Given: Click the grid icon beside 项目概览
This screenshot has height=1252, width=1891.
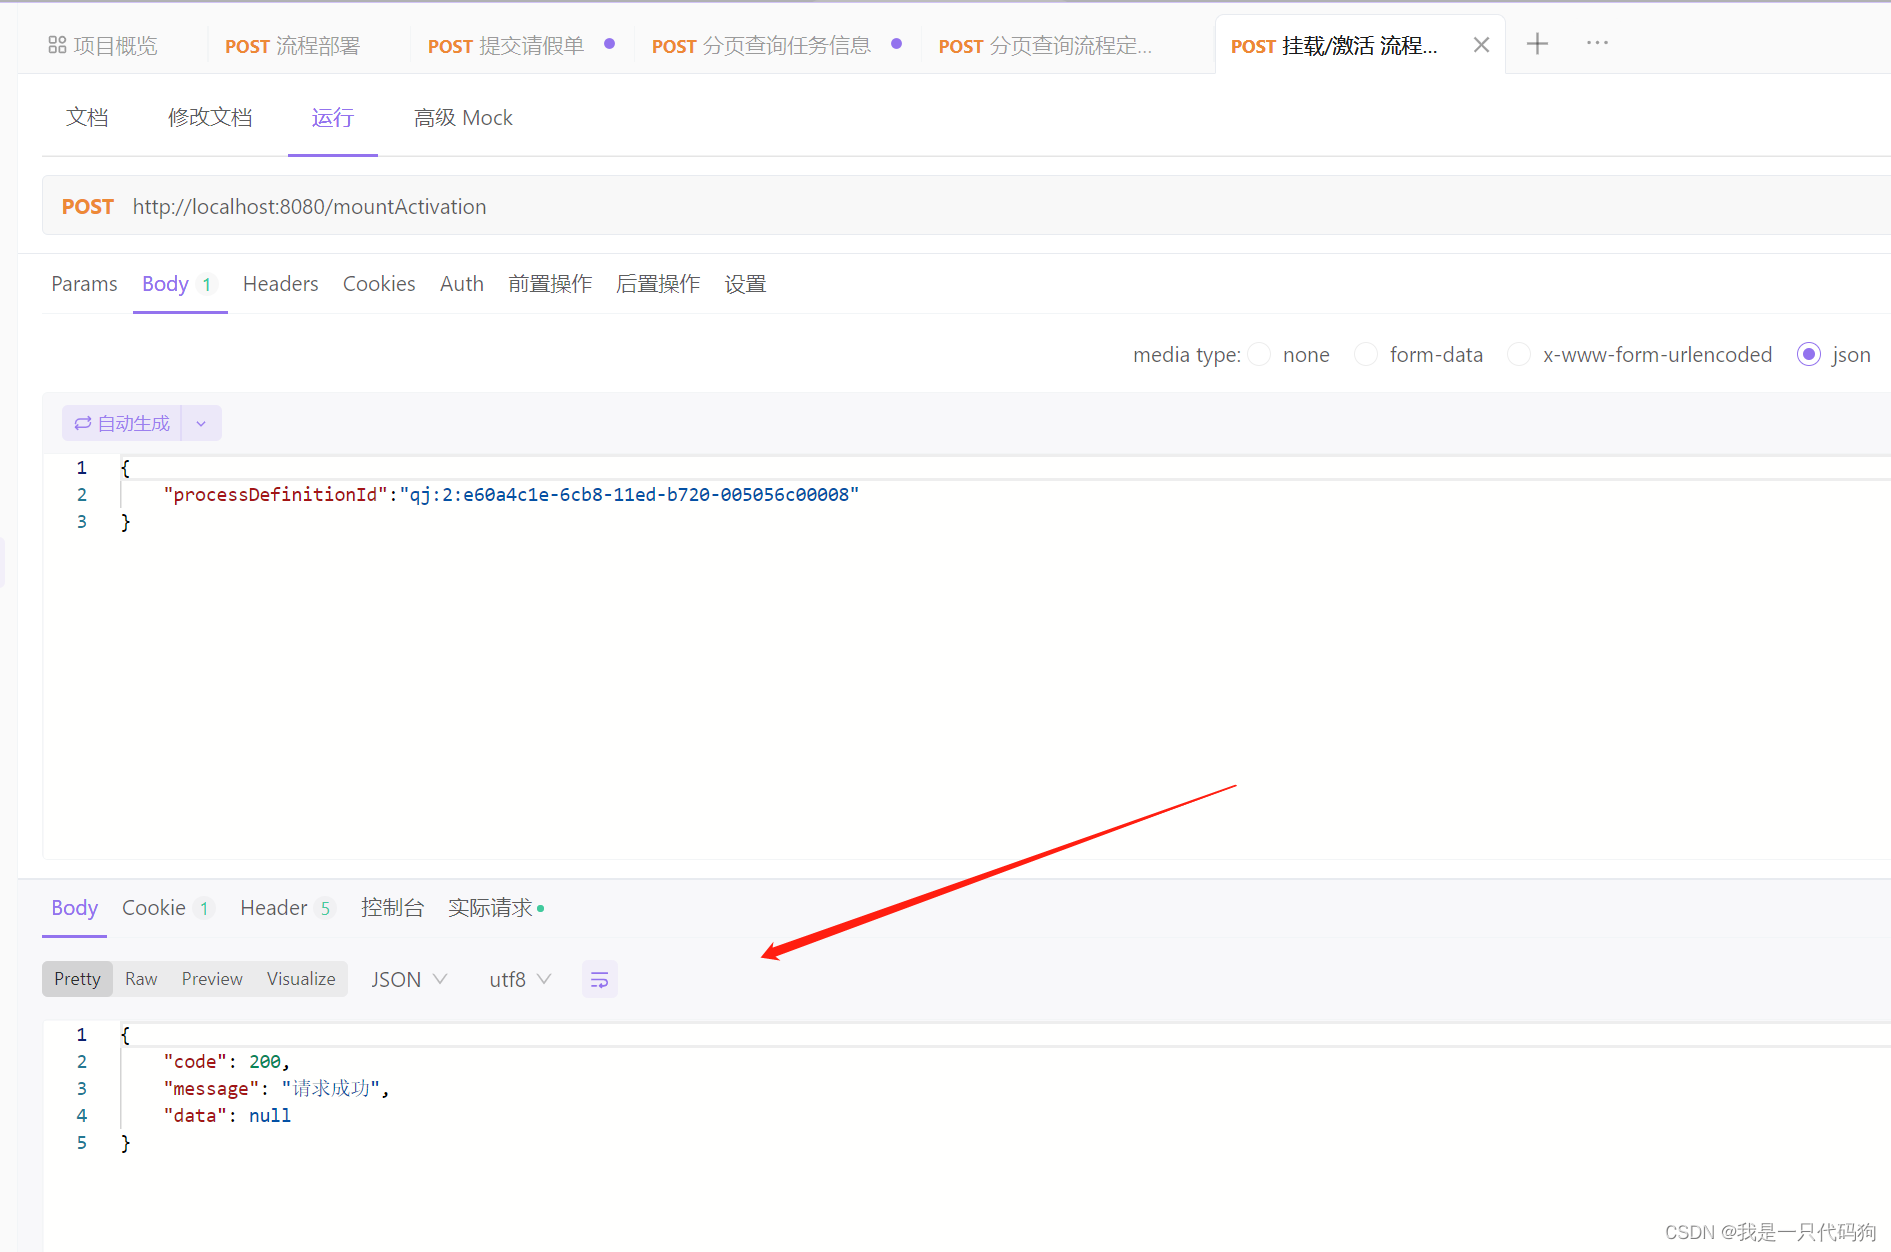Looking at the screenshot, I should tap(57, 44).
